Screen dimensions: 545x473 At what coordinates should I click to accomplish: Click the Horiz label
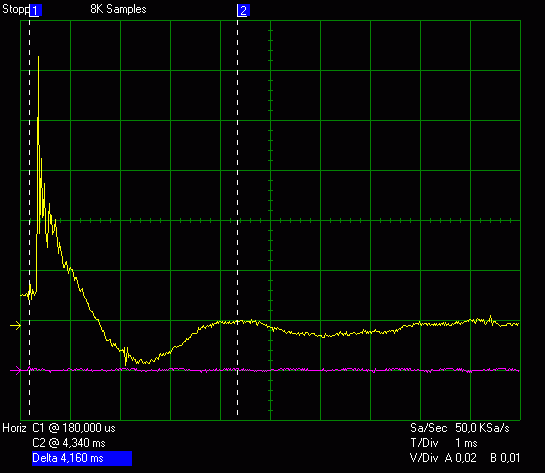14,428
